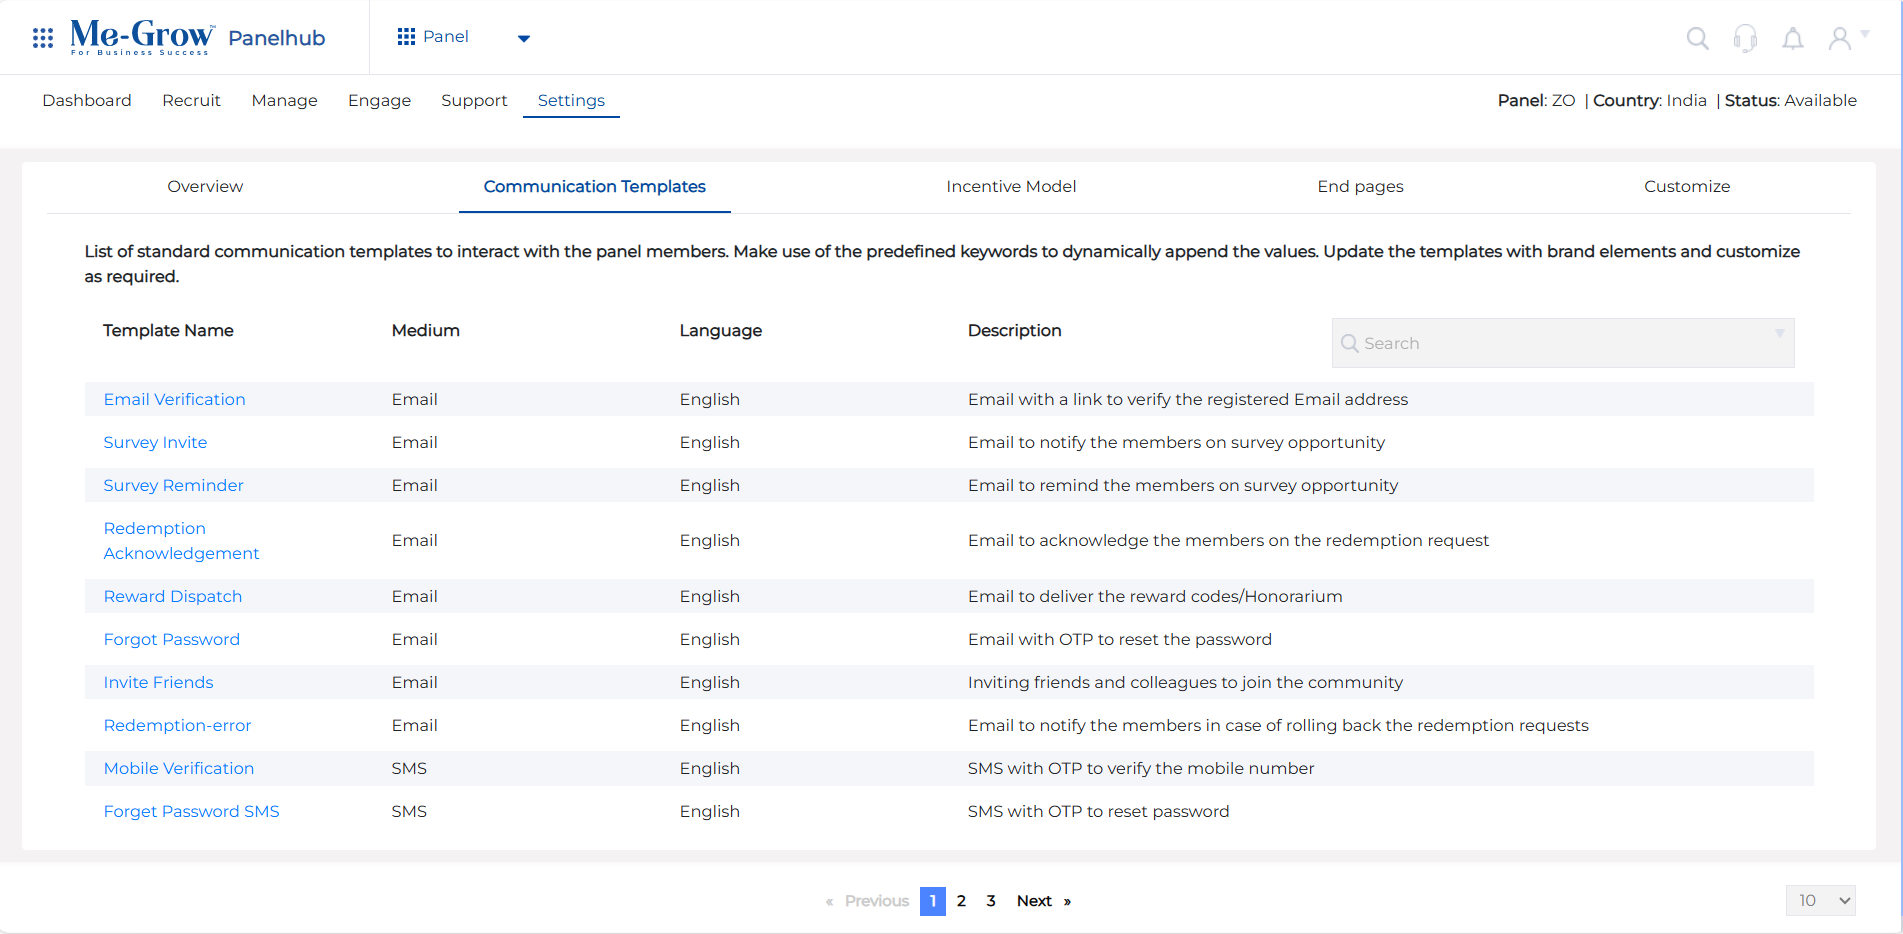Viewport: 1903px width, 934px height.
Task: Click the Me-Grow Panelhub logo
Action: tap(197, 38)
